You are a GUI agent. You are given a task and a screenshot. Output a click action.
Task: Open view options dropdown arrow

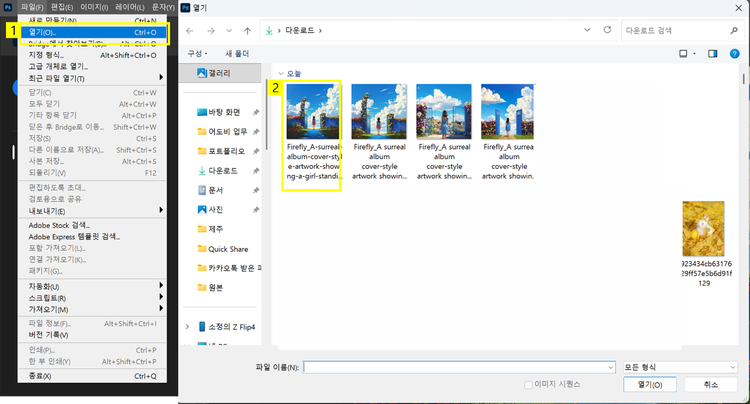tap(695, 54)
